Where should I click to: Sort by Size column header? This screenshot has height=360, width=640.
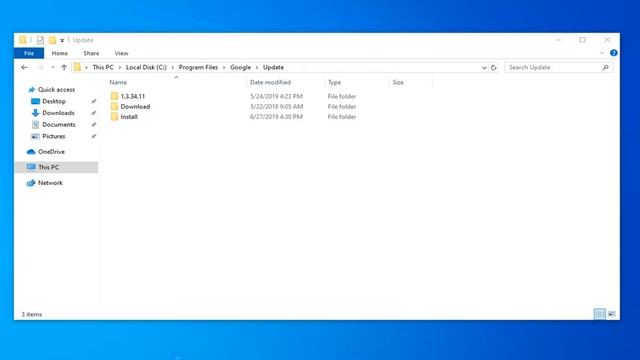click(398, 82)
